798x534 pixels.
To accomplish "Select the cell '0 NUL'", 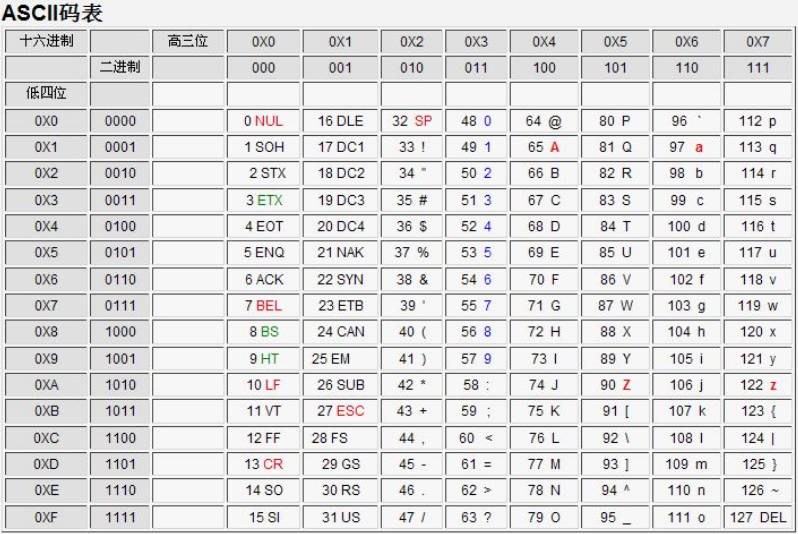I will click(263, 121).
